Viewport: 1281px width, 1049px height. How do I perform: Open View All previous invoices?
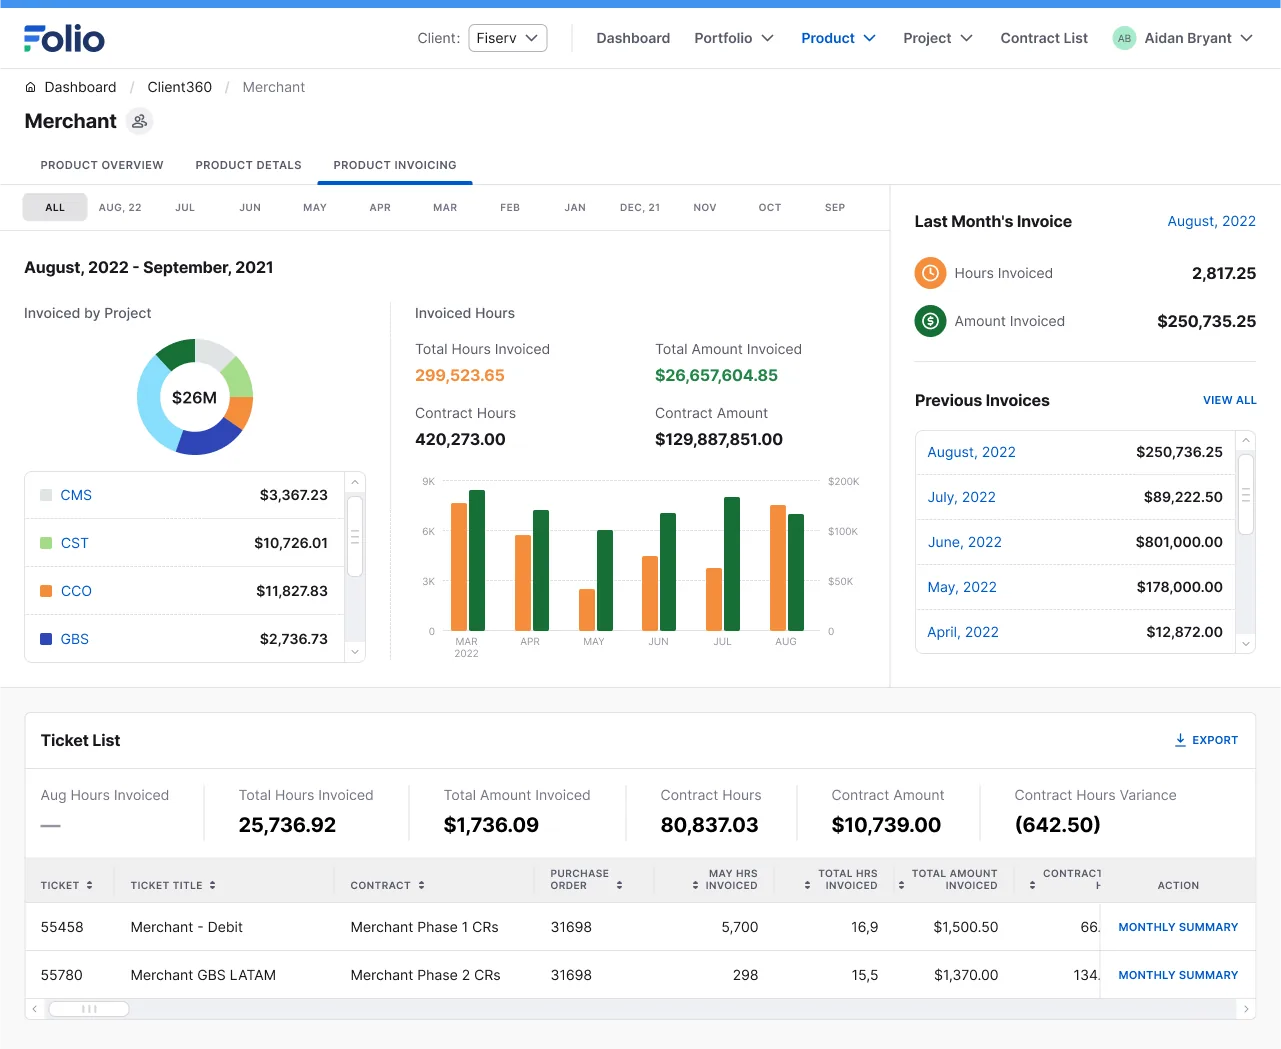point(1229,400)
